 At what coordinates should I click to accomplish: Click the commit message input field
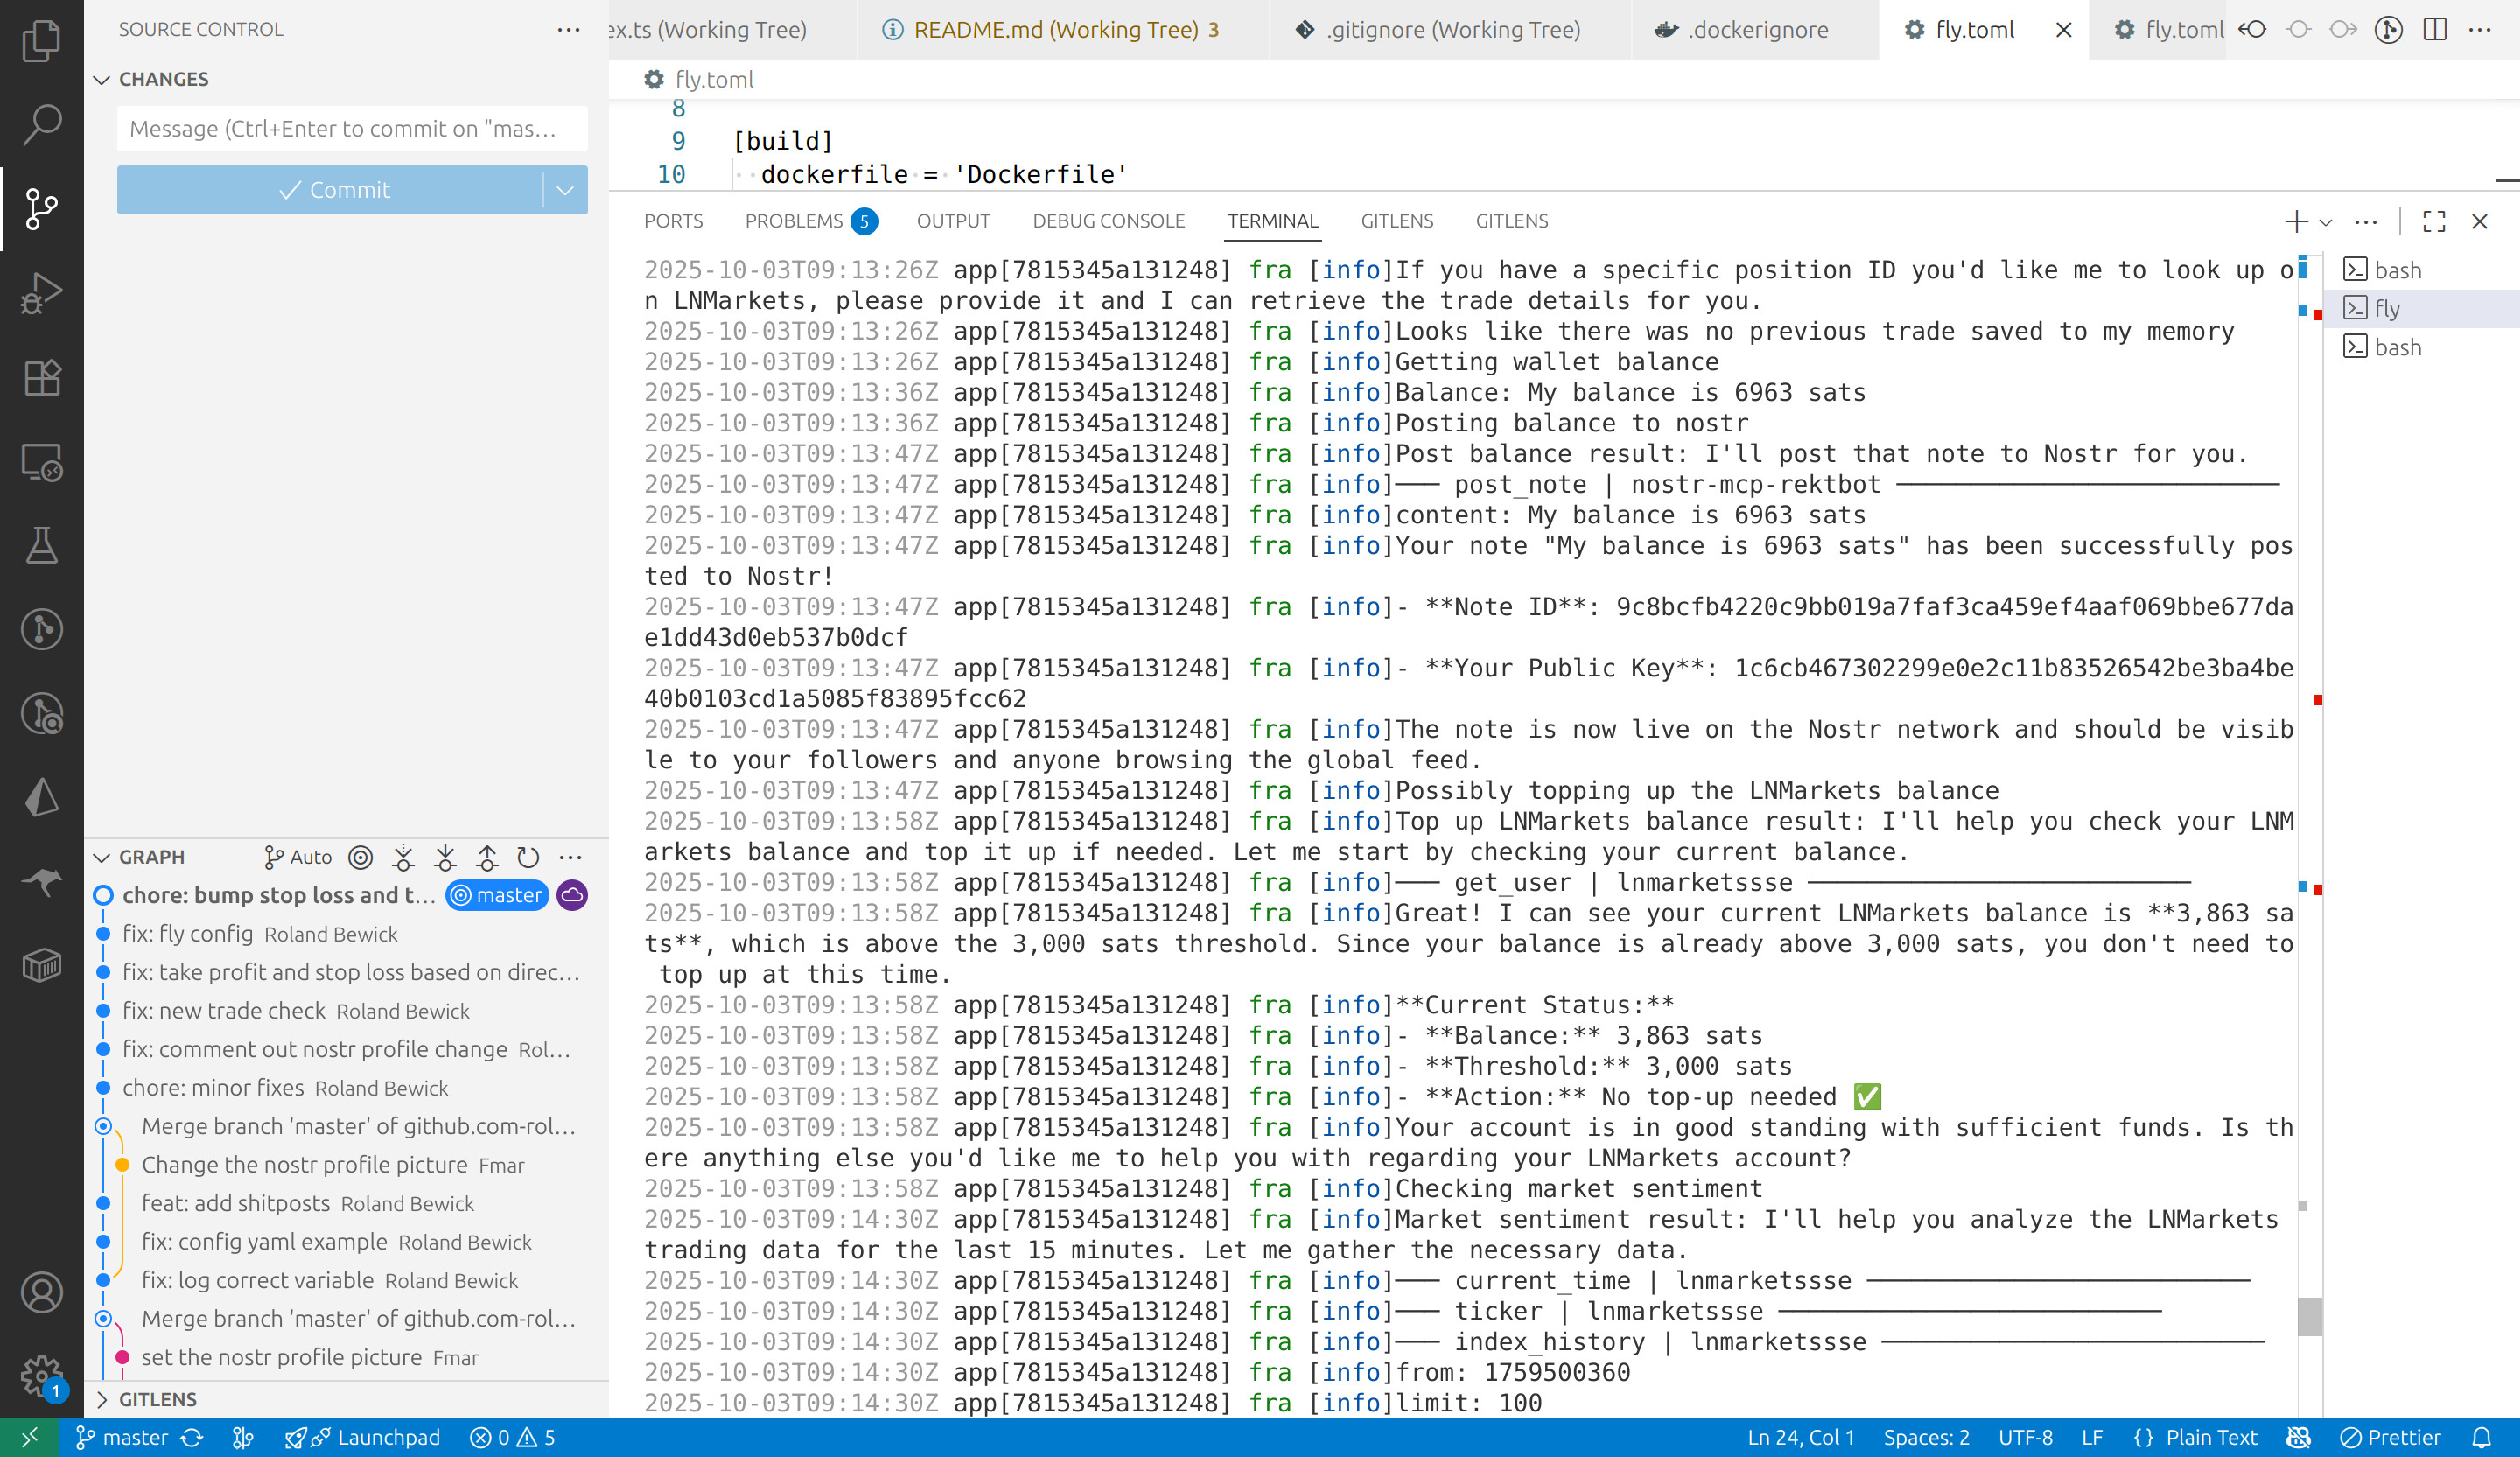click(x=351, y=128)
